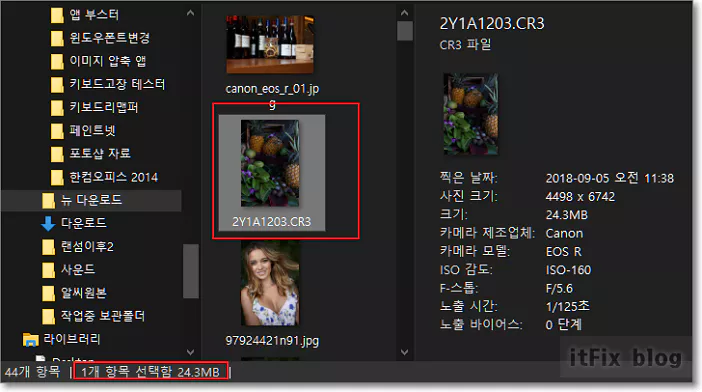
Task: Click folder icon for 포토샵 자료
Action: tap(57, 154)
